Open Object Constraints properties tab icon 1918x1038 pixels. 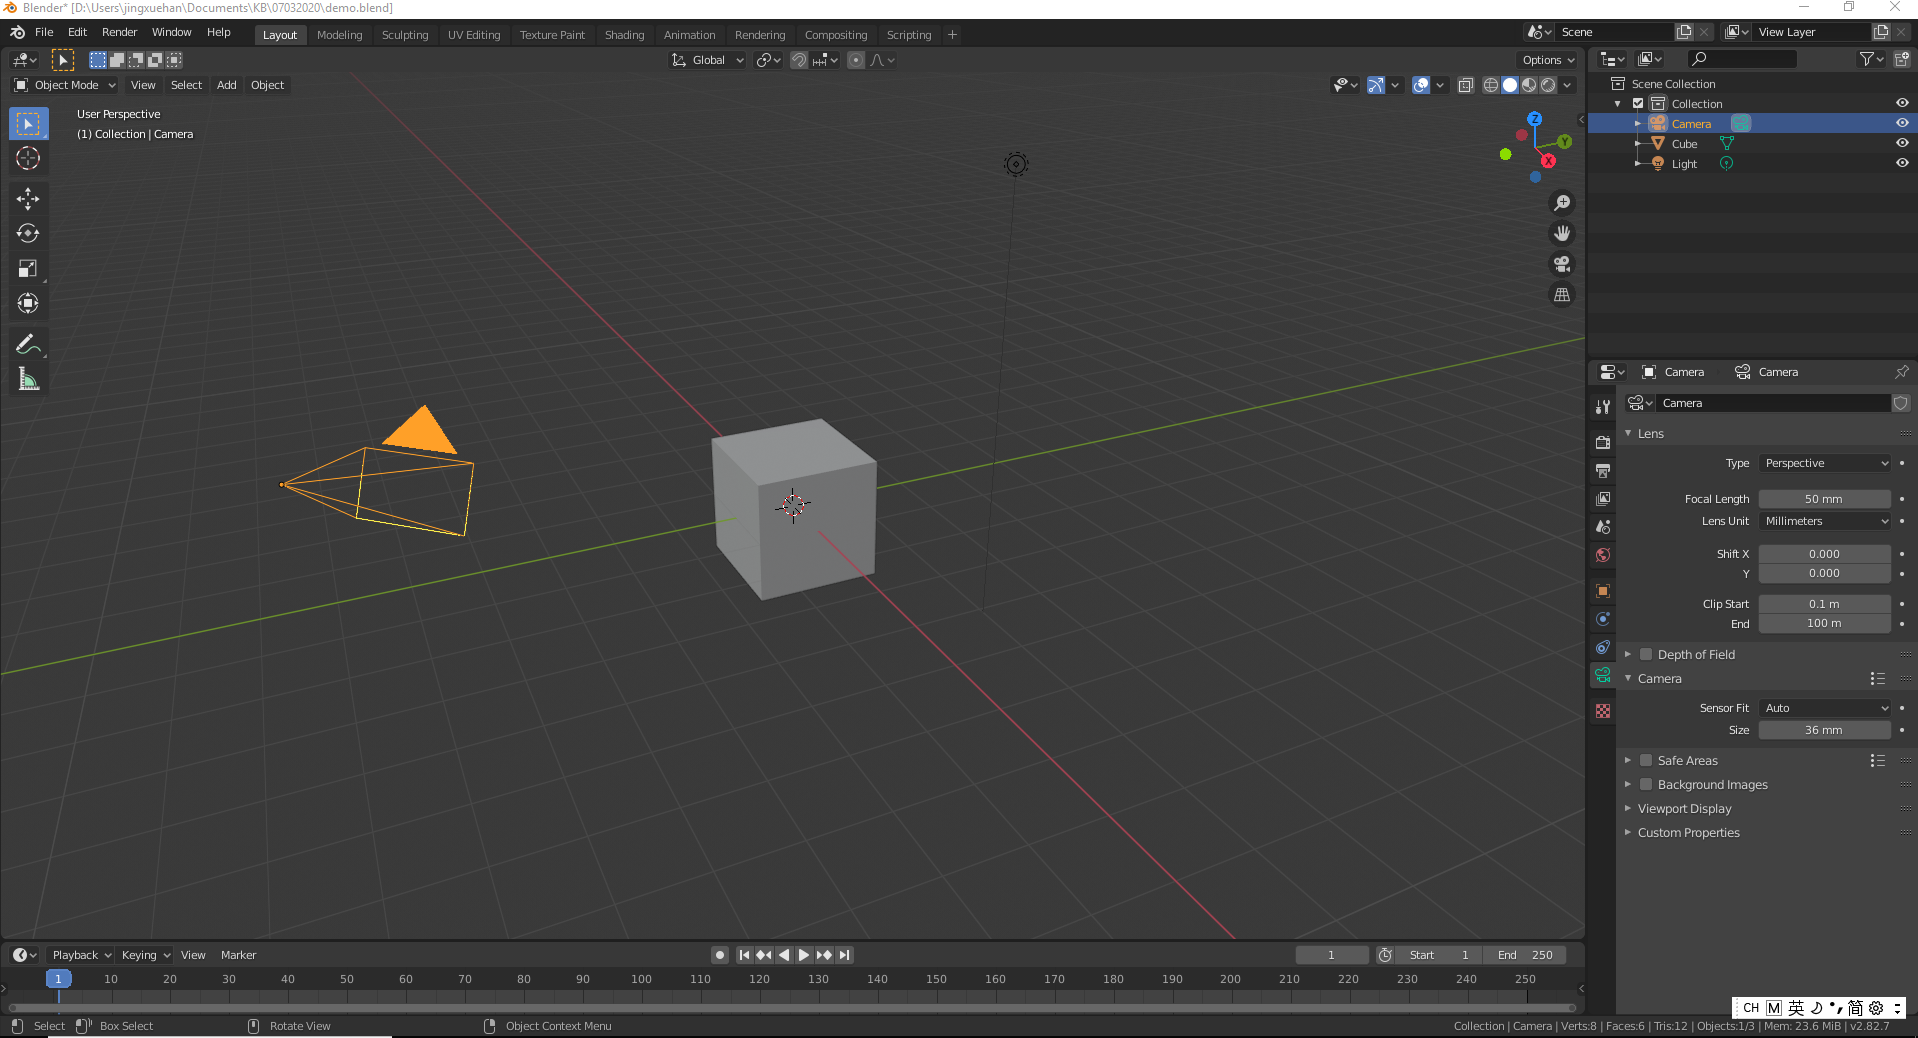click(x=1603, y=647)
